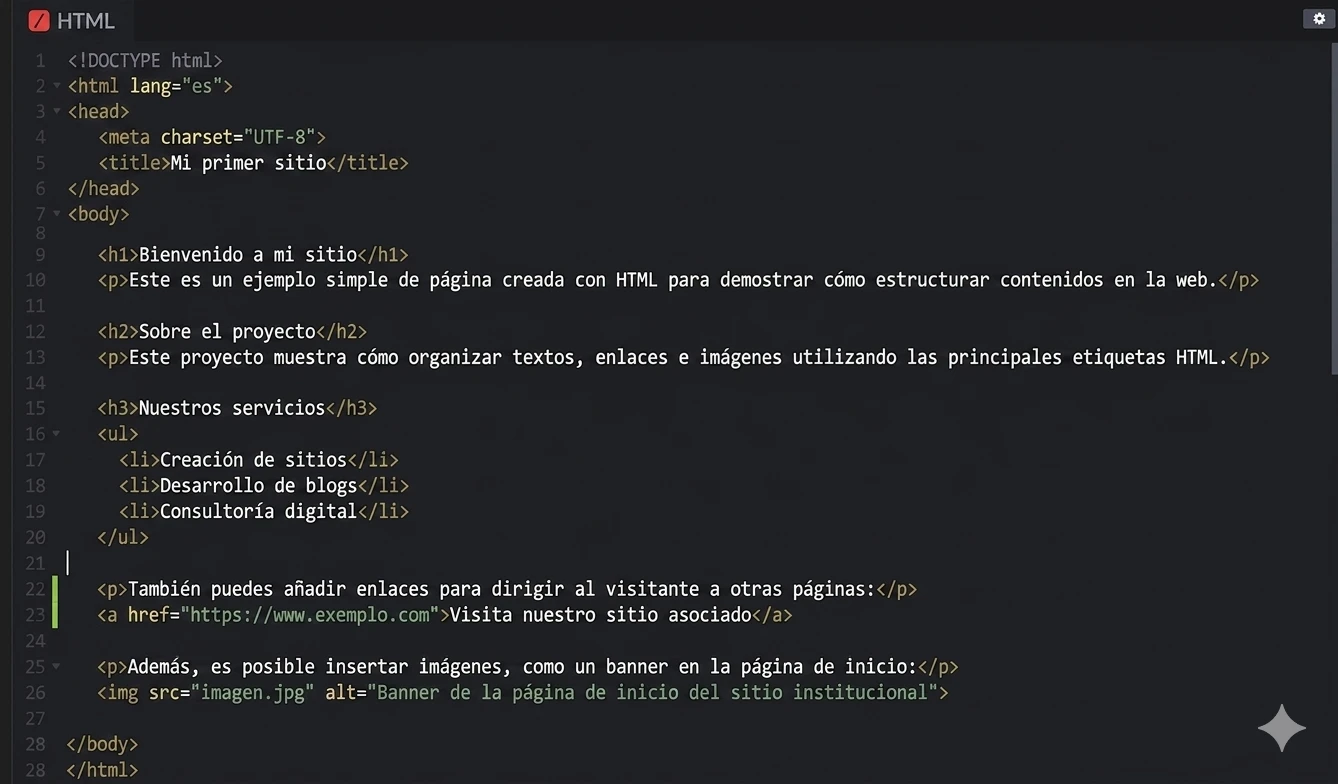Click line number 21 in the gutter
The image size is (1338, 784).
pyautogui.click(x=36, y=563)
